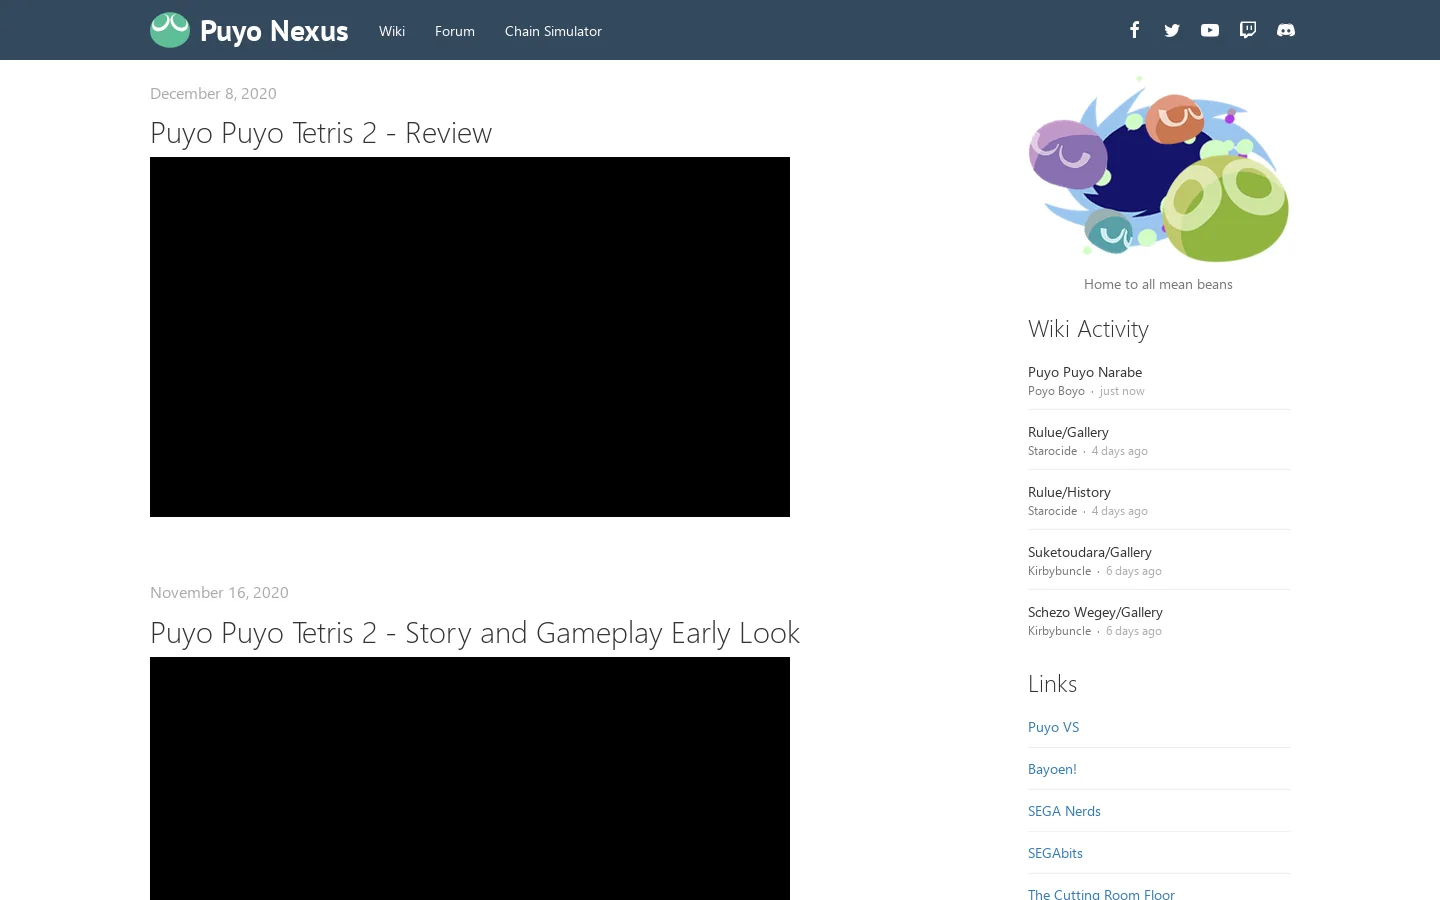This screenshot has height=900, width=1440.
Task: Click Starocide under Rulue/Gallery
Action: pyautogui.click(x=1052, y=451)
